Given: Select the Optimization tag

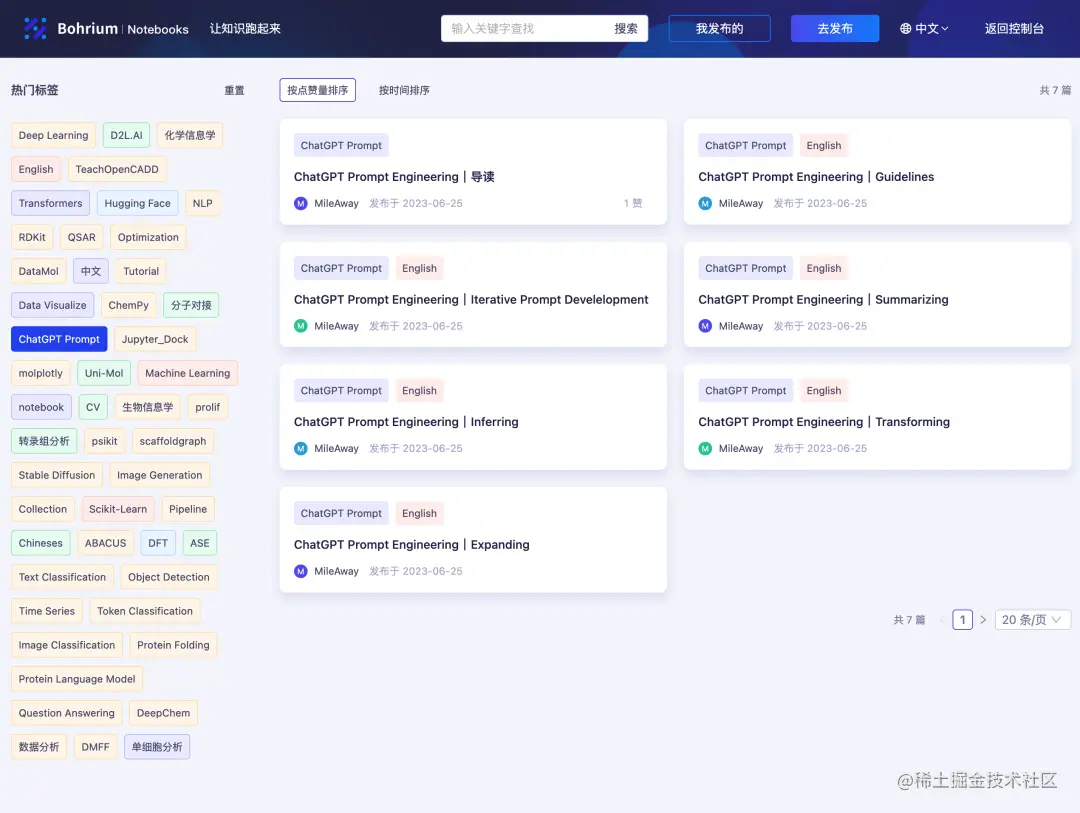Looking at the screenshot, I should click(148, 237).
